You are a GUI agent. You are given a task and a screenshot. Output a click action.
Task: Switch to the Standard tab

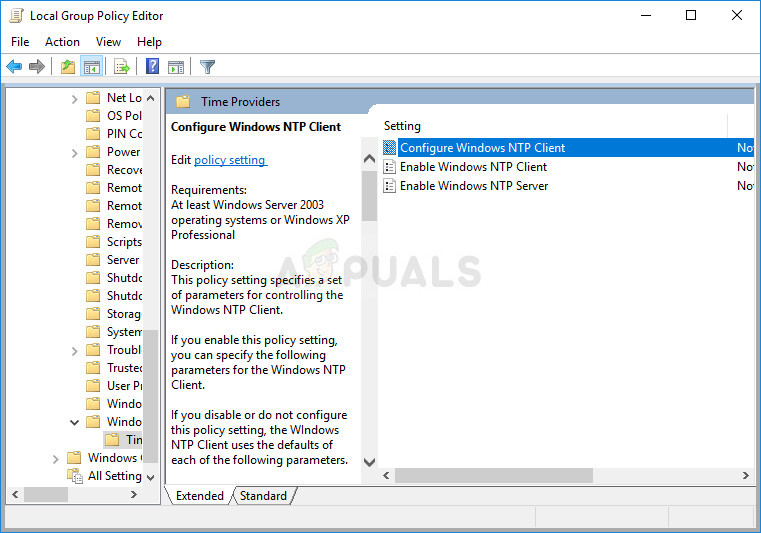(x=263, y=496)
